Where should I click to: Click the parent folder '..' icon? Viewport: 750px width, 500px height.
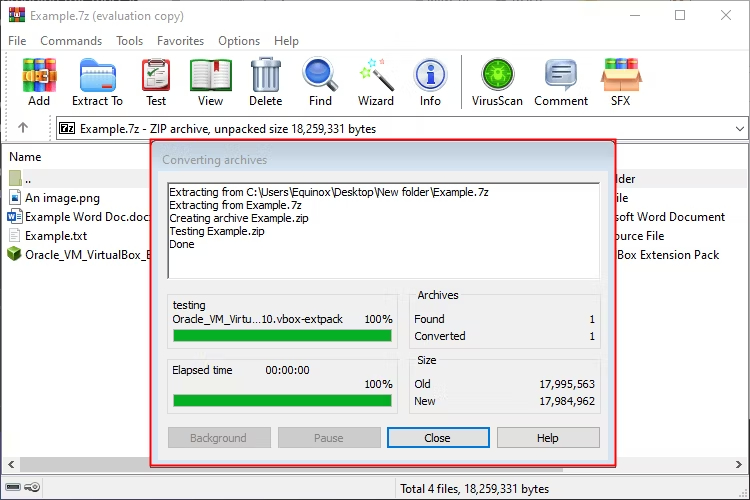pyautogui.click(x=15, y=178)
